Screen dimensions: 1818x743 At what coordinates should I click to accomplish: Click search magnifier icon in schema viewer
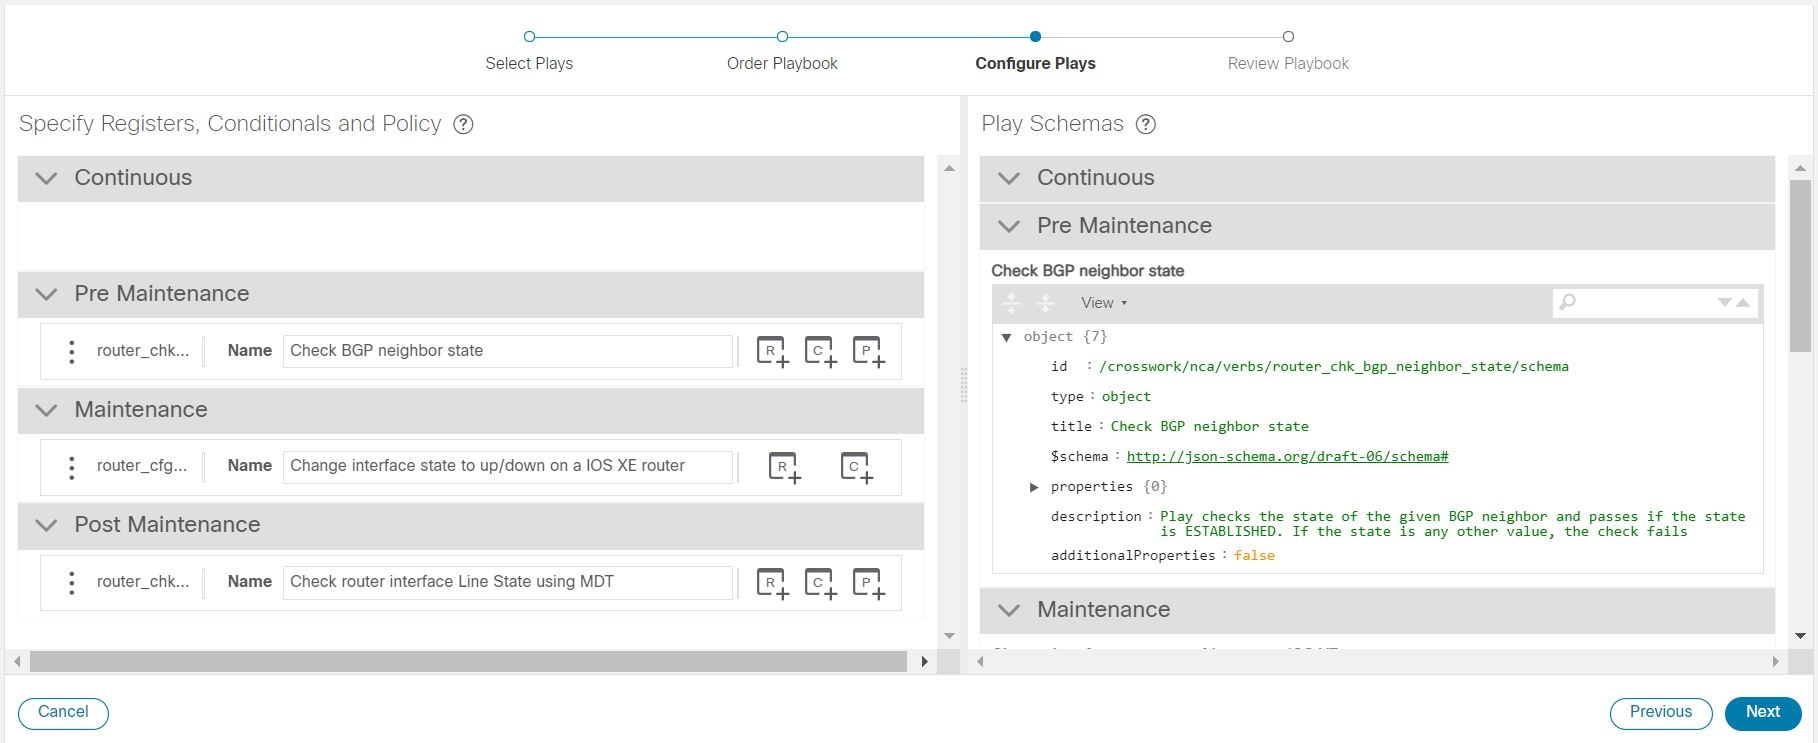click(1567, 302)
